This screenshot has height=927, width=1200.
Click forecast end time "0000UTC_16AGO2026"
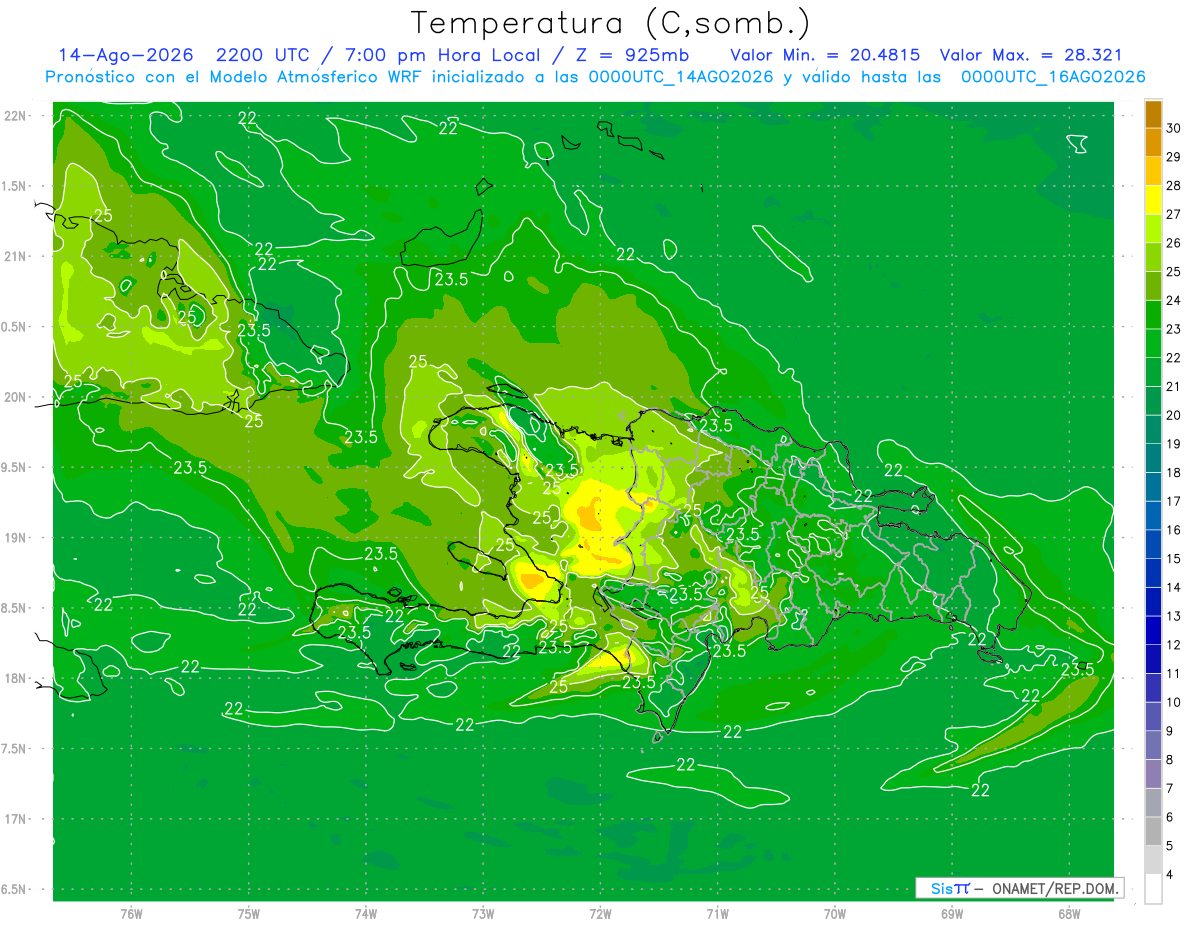tap(1053, 77)
